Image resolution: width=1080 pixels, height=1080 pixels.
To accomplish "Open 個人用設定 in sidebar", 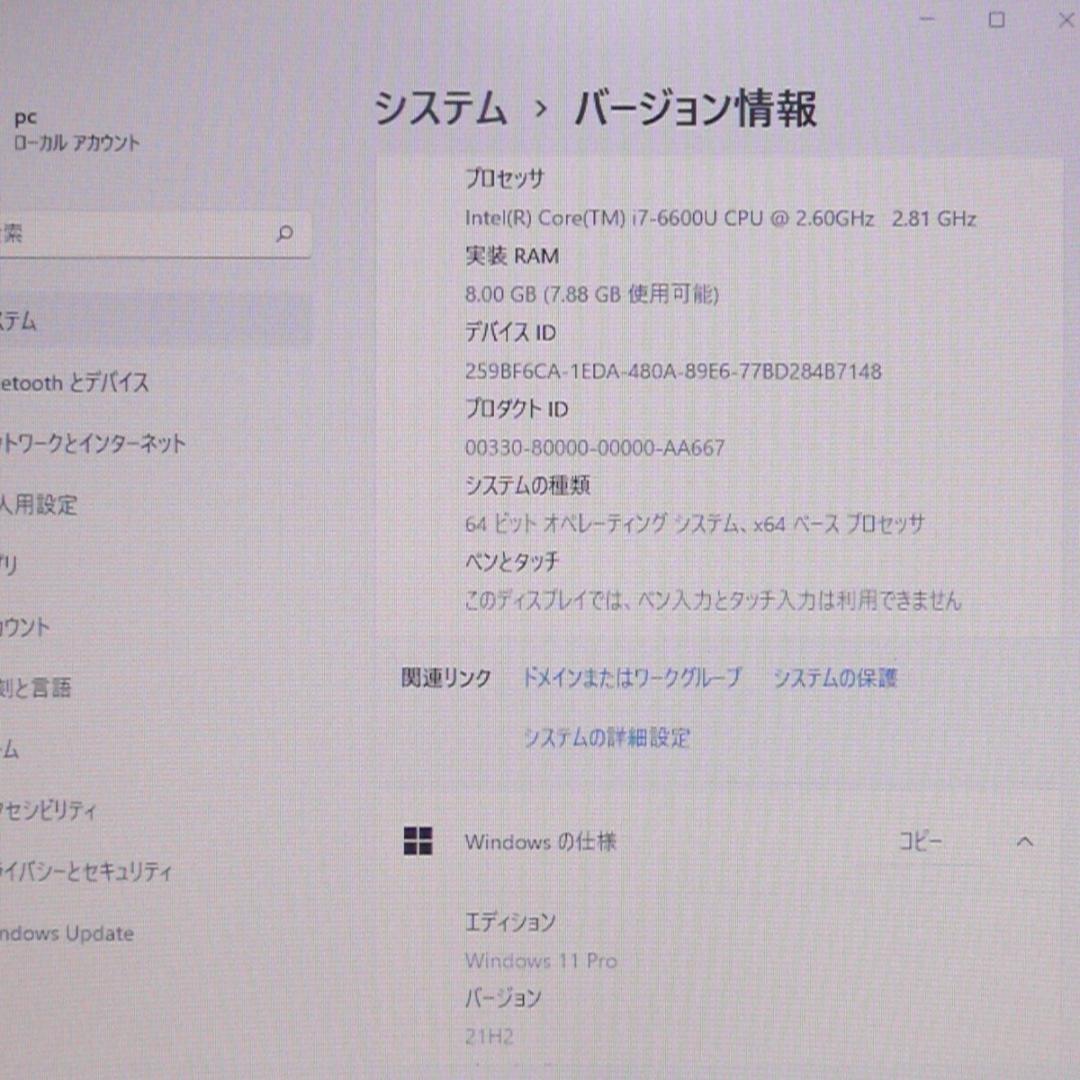I will (39, 504).
